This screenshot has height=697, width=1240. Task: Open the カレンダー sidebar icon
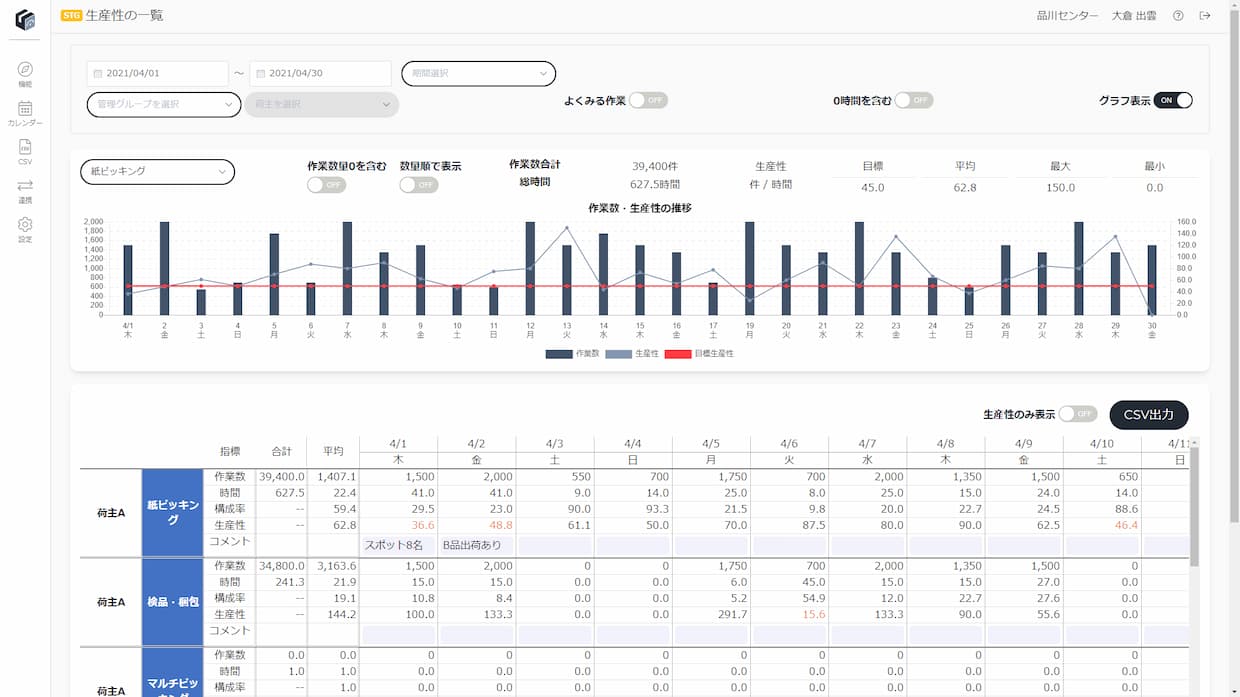(25, 108)
